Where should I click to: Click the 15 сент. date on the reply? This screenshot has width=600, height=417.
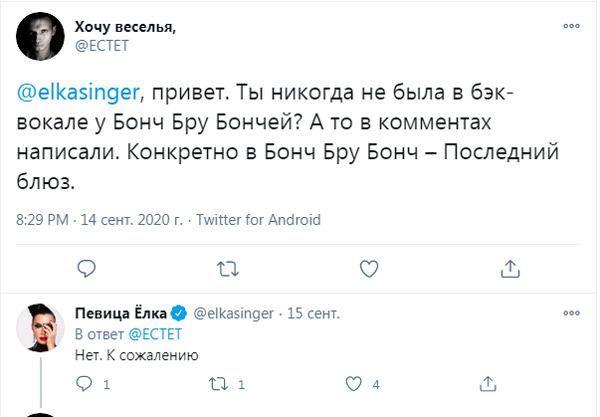pos(311,312)
